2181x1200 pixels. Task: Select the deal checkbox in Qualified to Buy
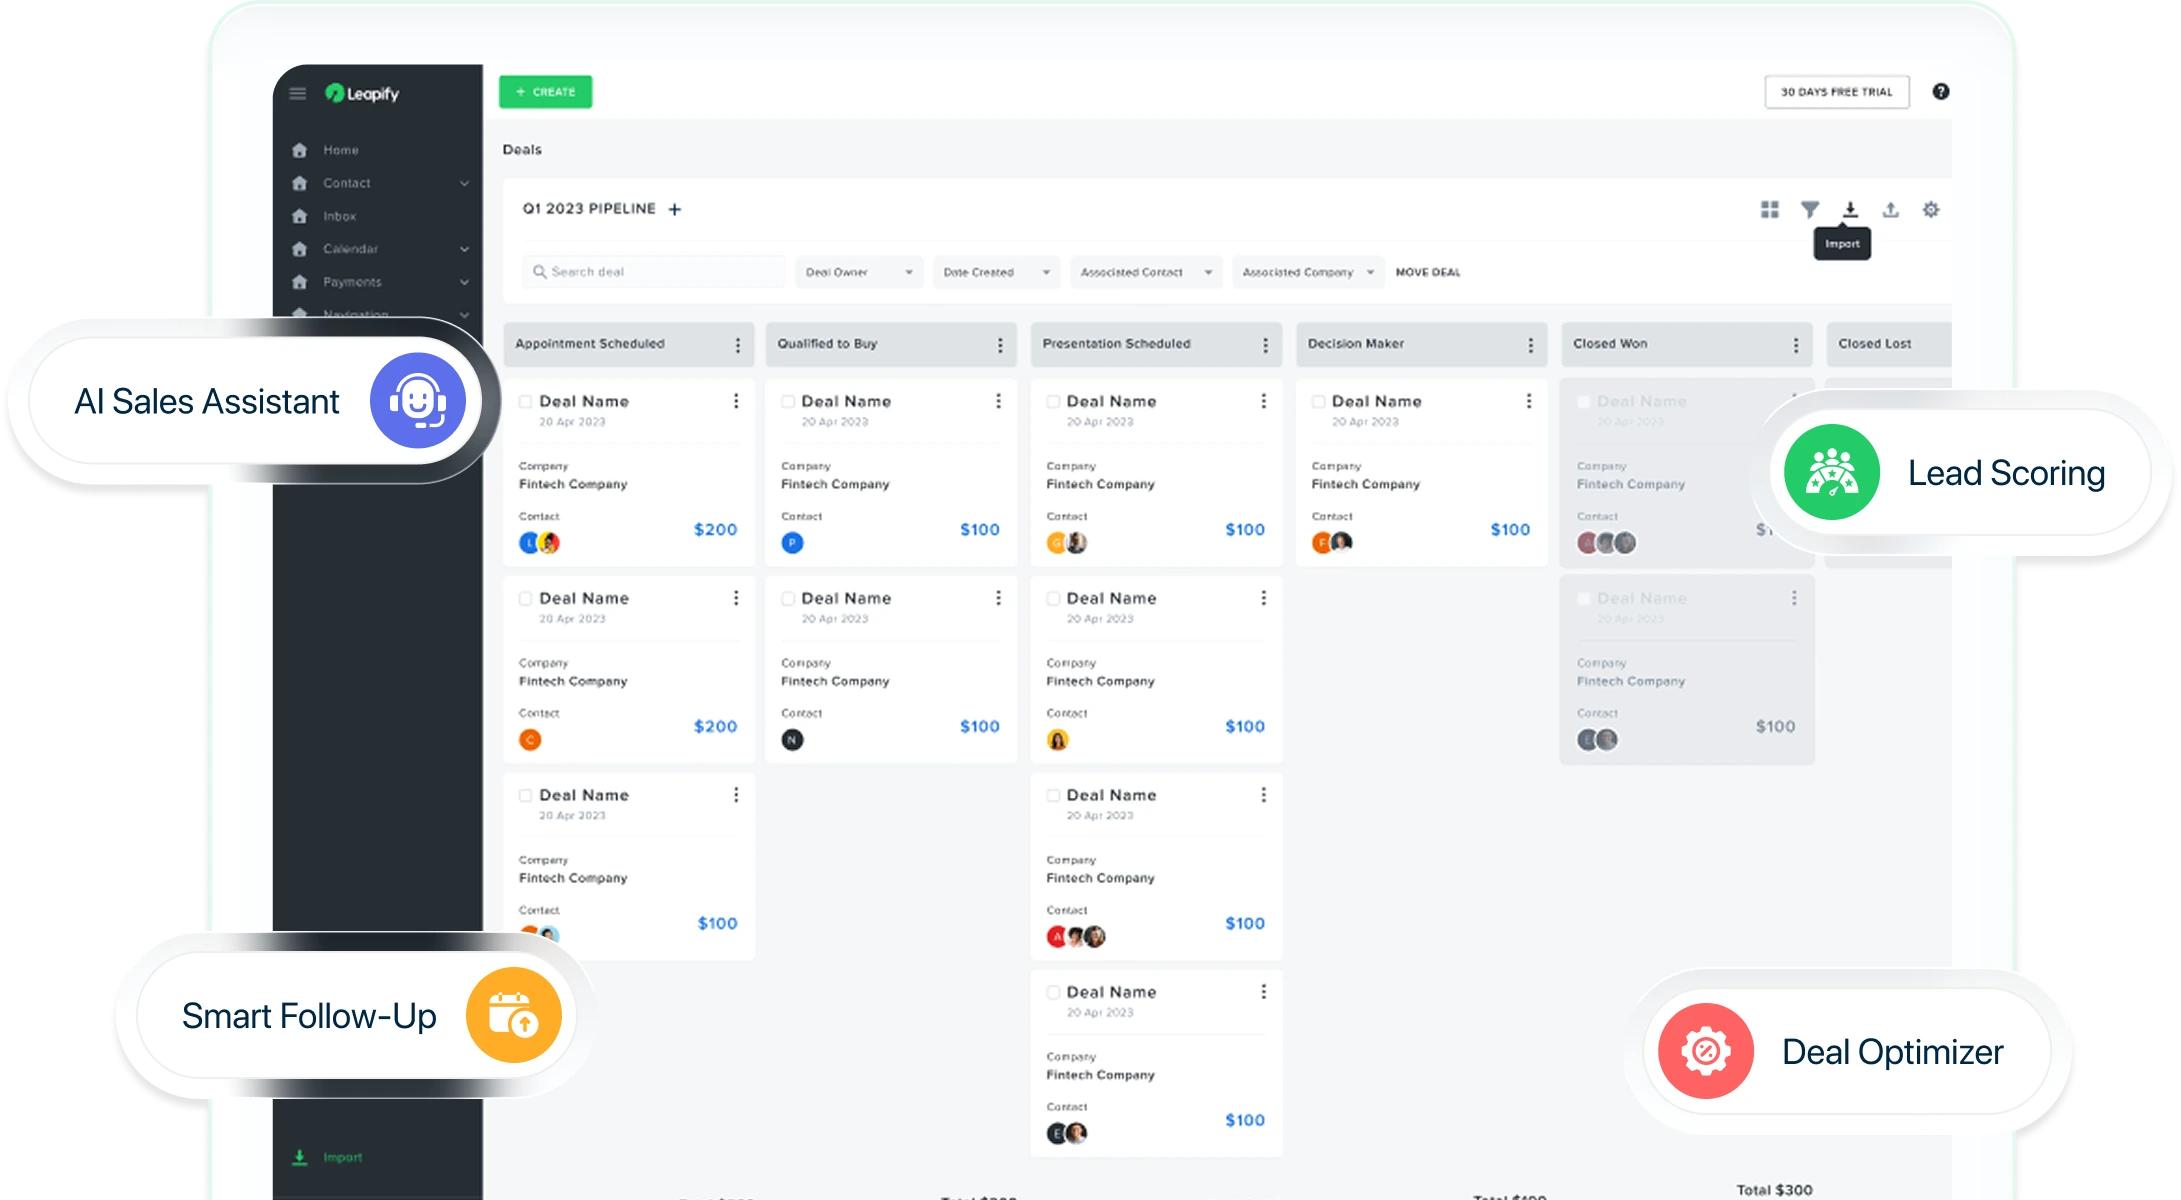pyautogui.click(x=787, y=400)
